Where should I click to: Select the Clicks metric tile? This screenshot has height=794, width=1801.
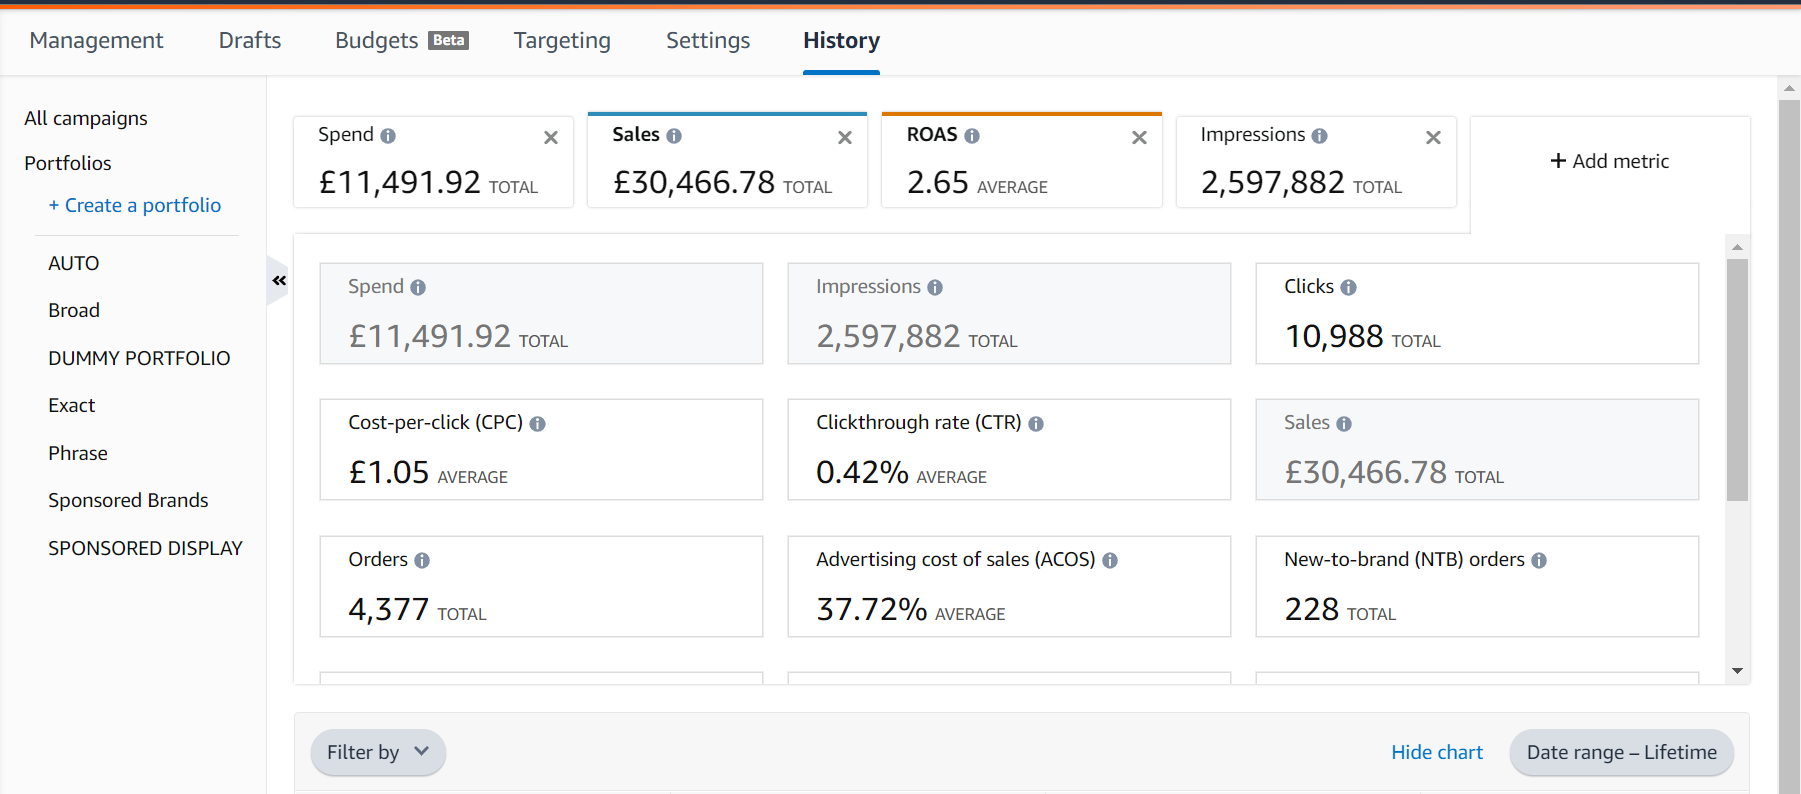click(1476, 313)
